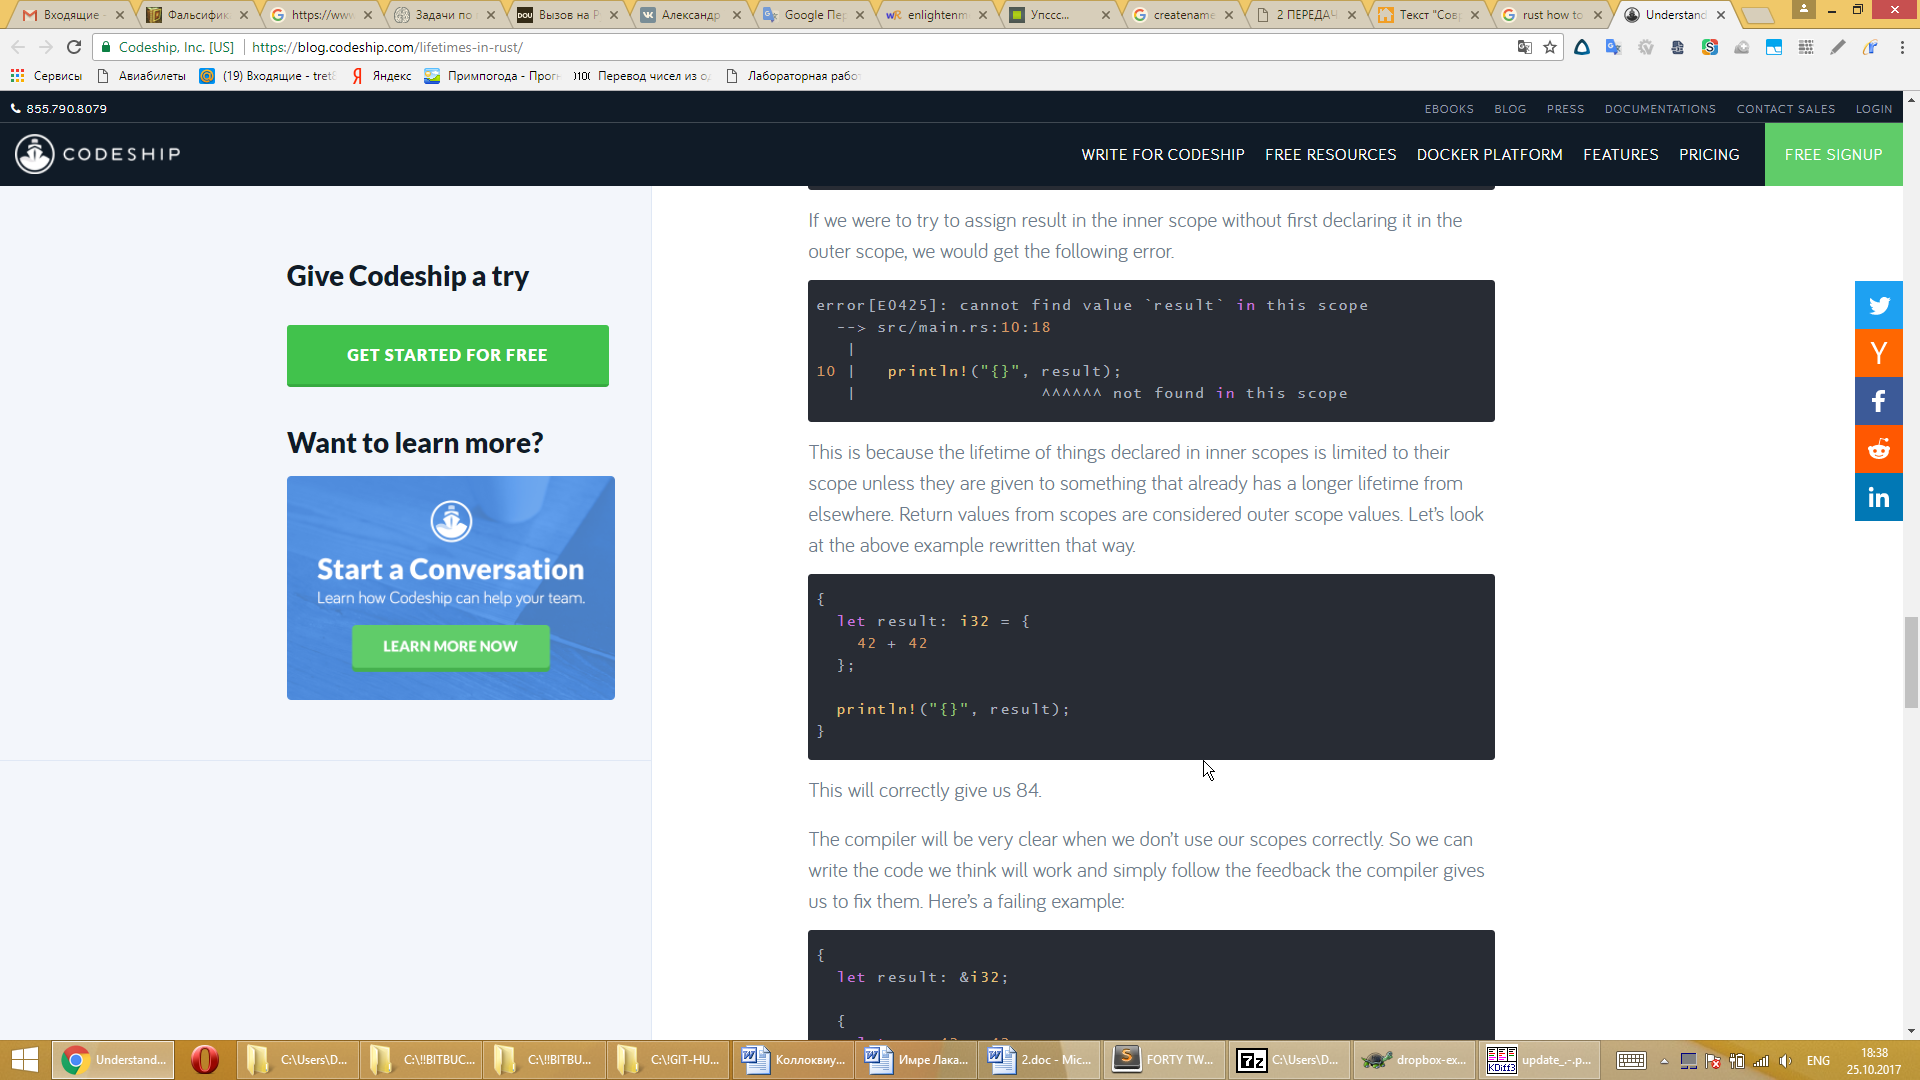Reload the page
Viewport: 1920px width, 1080px height.
pyautogui.click(x=74, y=47)
